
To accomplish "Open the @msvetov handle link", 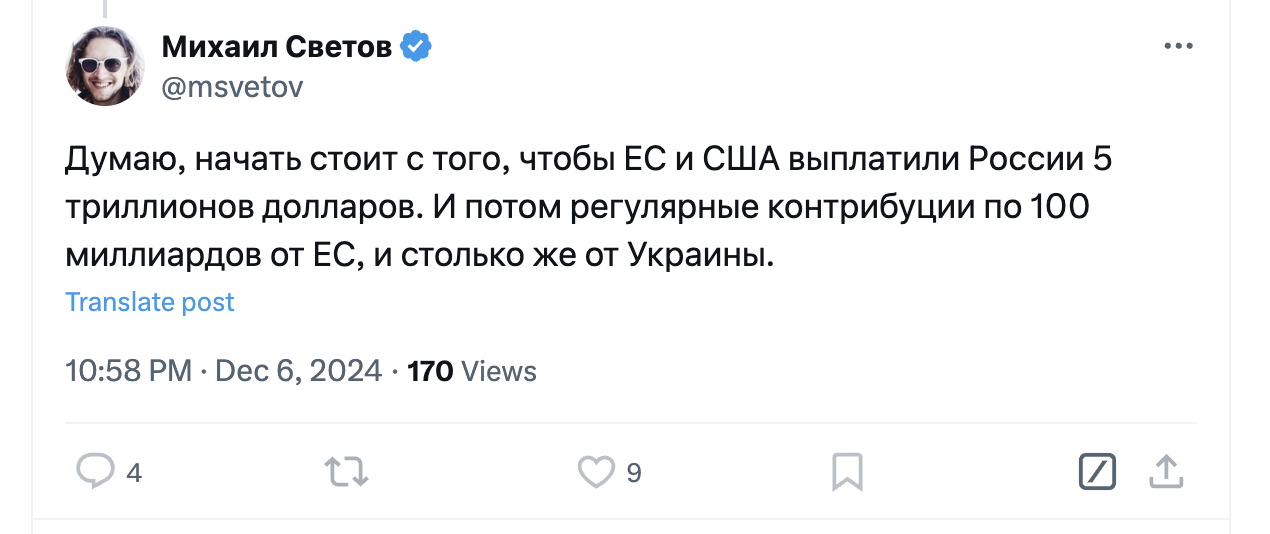I will (232, 88).
